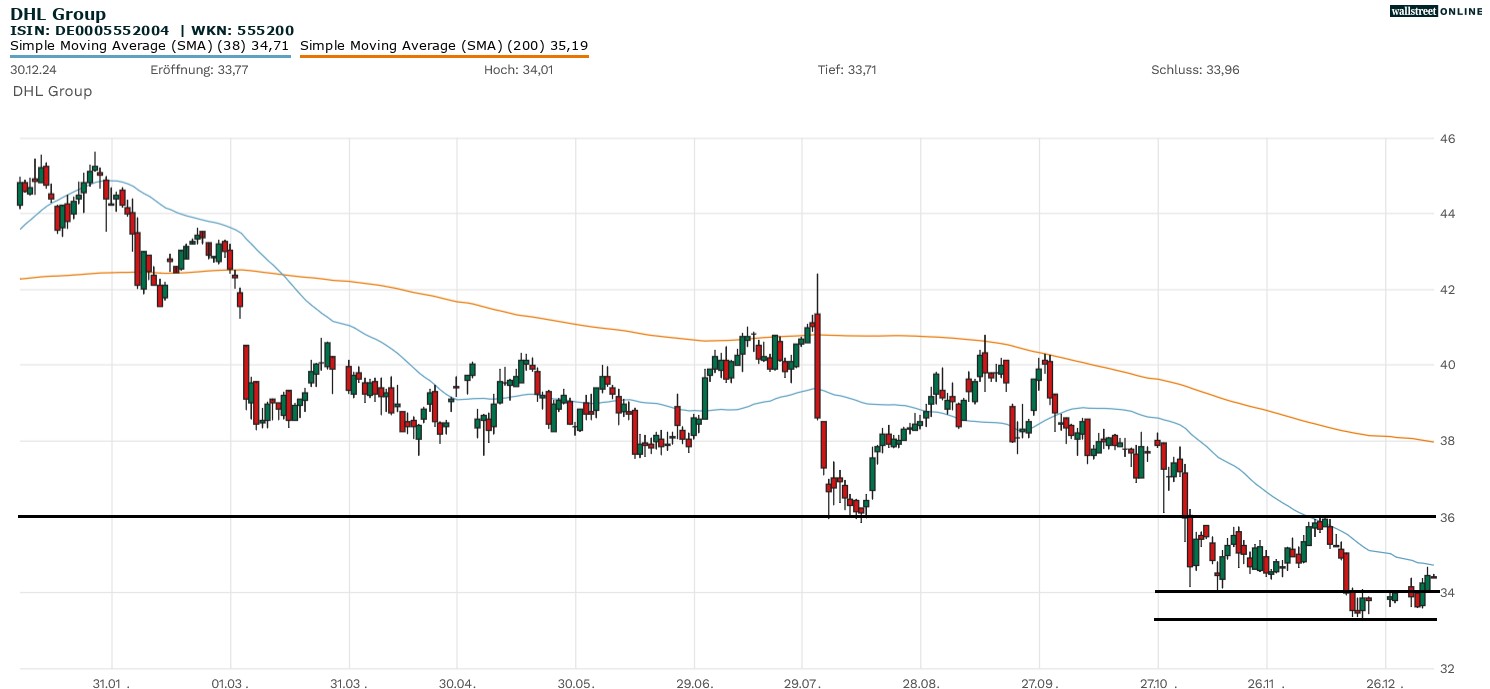Click the Hoch 34,01 value
1490x689 pixels.
[518, 70]
